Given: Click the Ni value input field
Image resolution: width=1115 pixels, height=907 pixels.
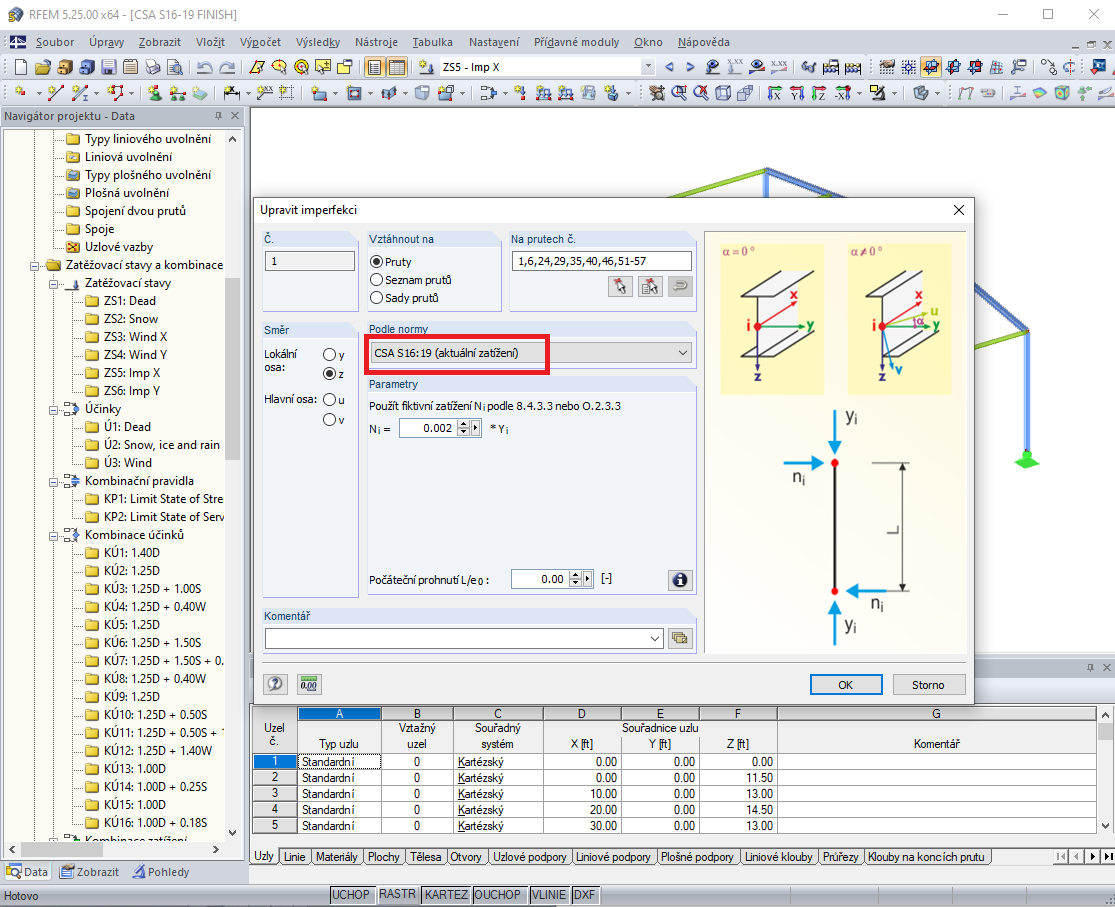Looking at the screenshot, I should pyautogui.click(x=427, y=428).
